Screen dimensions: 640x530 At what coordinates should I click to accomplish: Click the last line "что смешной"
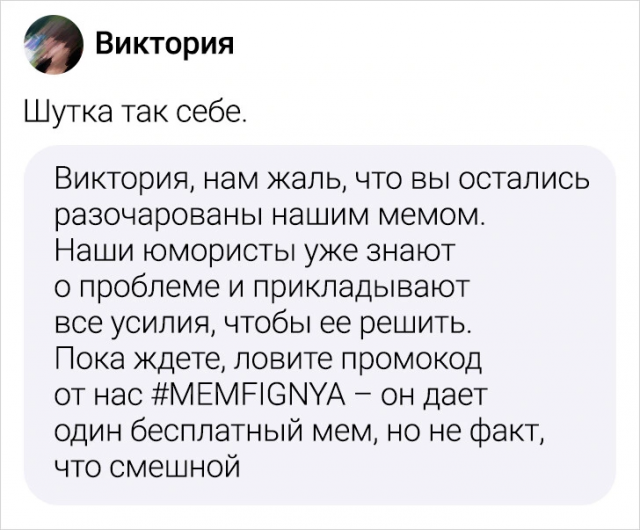(x=146, y=469)
